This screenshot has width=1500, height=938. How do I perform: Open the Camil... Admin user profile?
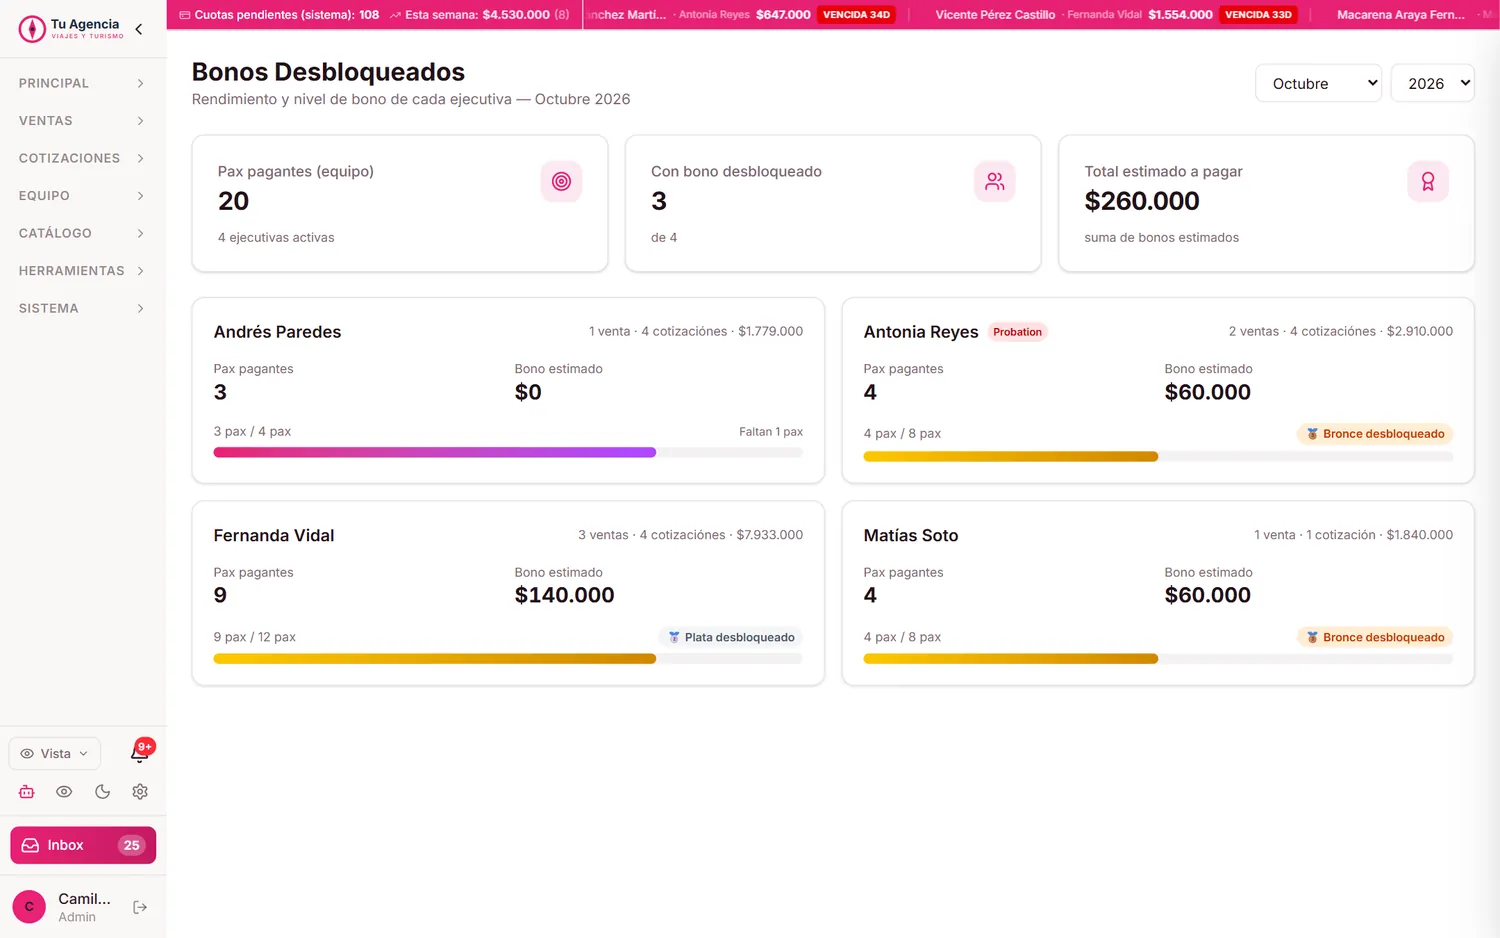click(x=66, y=907)
